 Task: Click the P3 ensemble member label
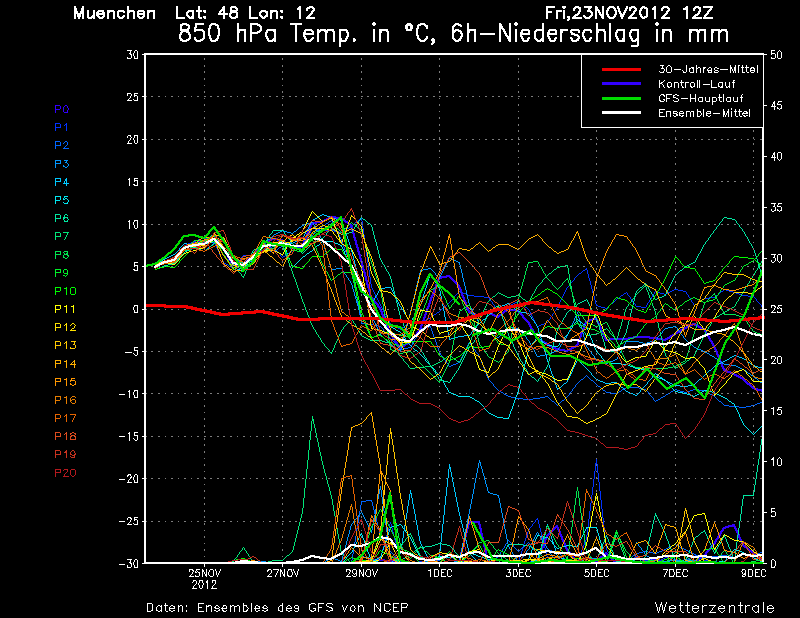coord(62,164)
